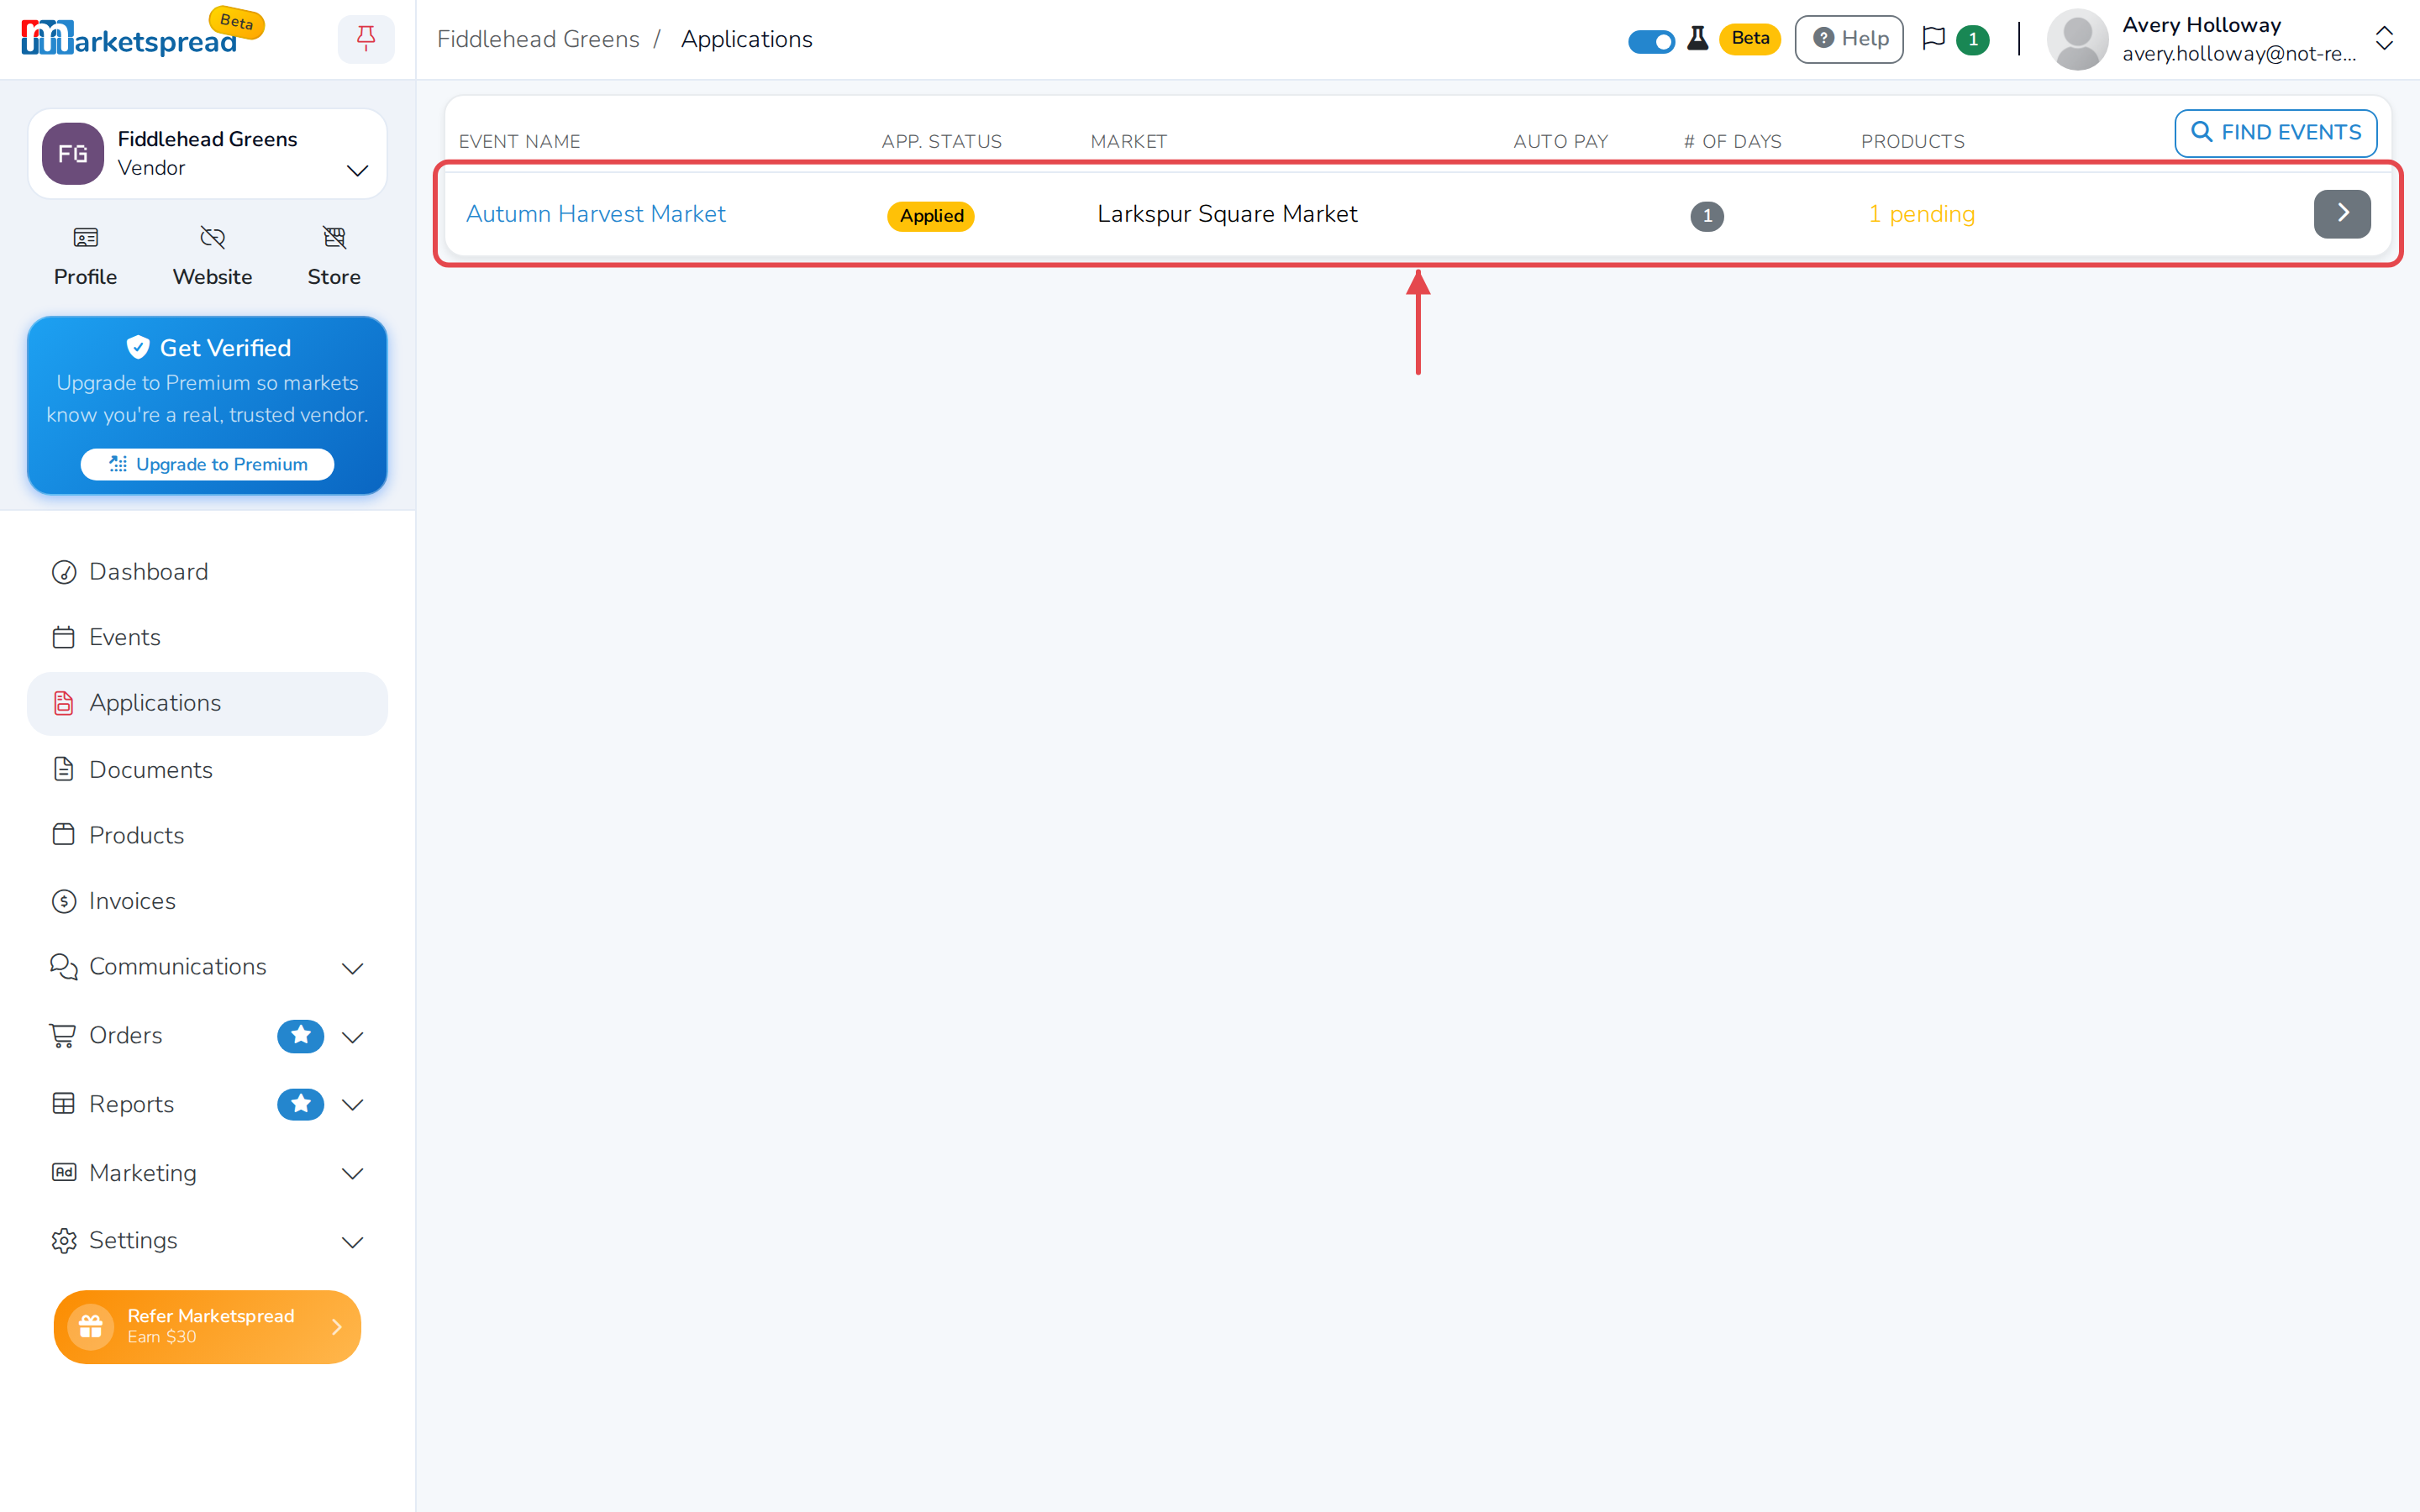Click the green notification count badge
Screen dimensions: 2420x1512
pos(1972,40)
